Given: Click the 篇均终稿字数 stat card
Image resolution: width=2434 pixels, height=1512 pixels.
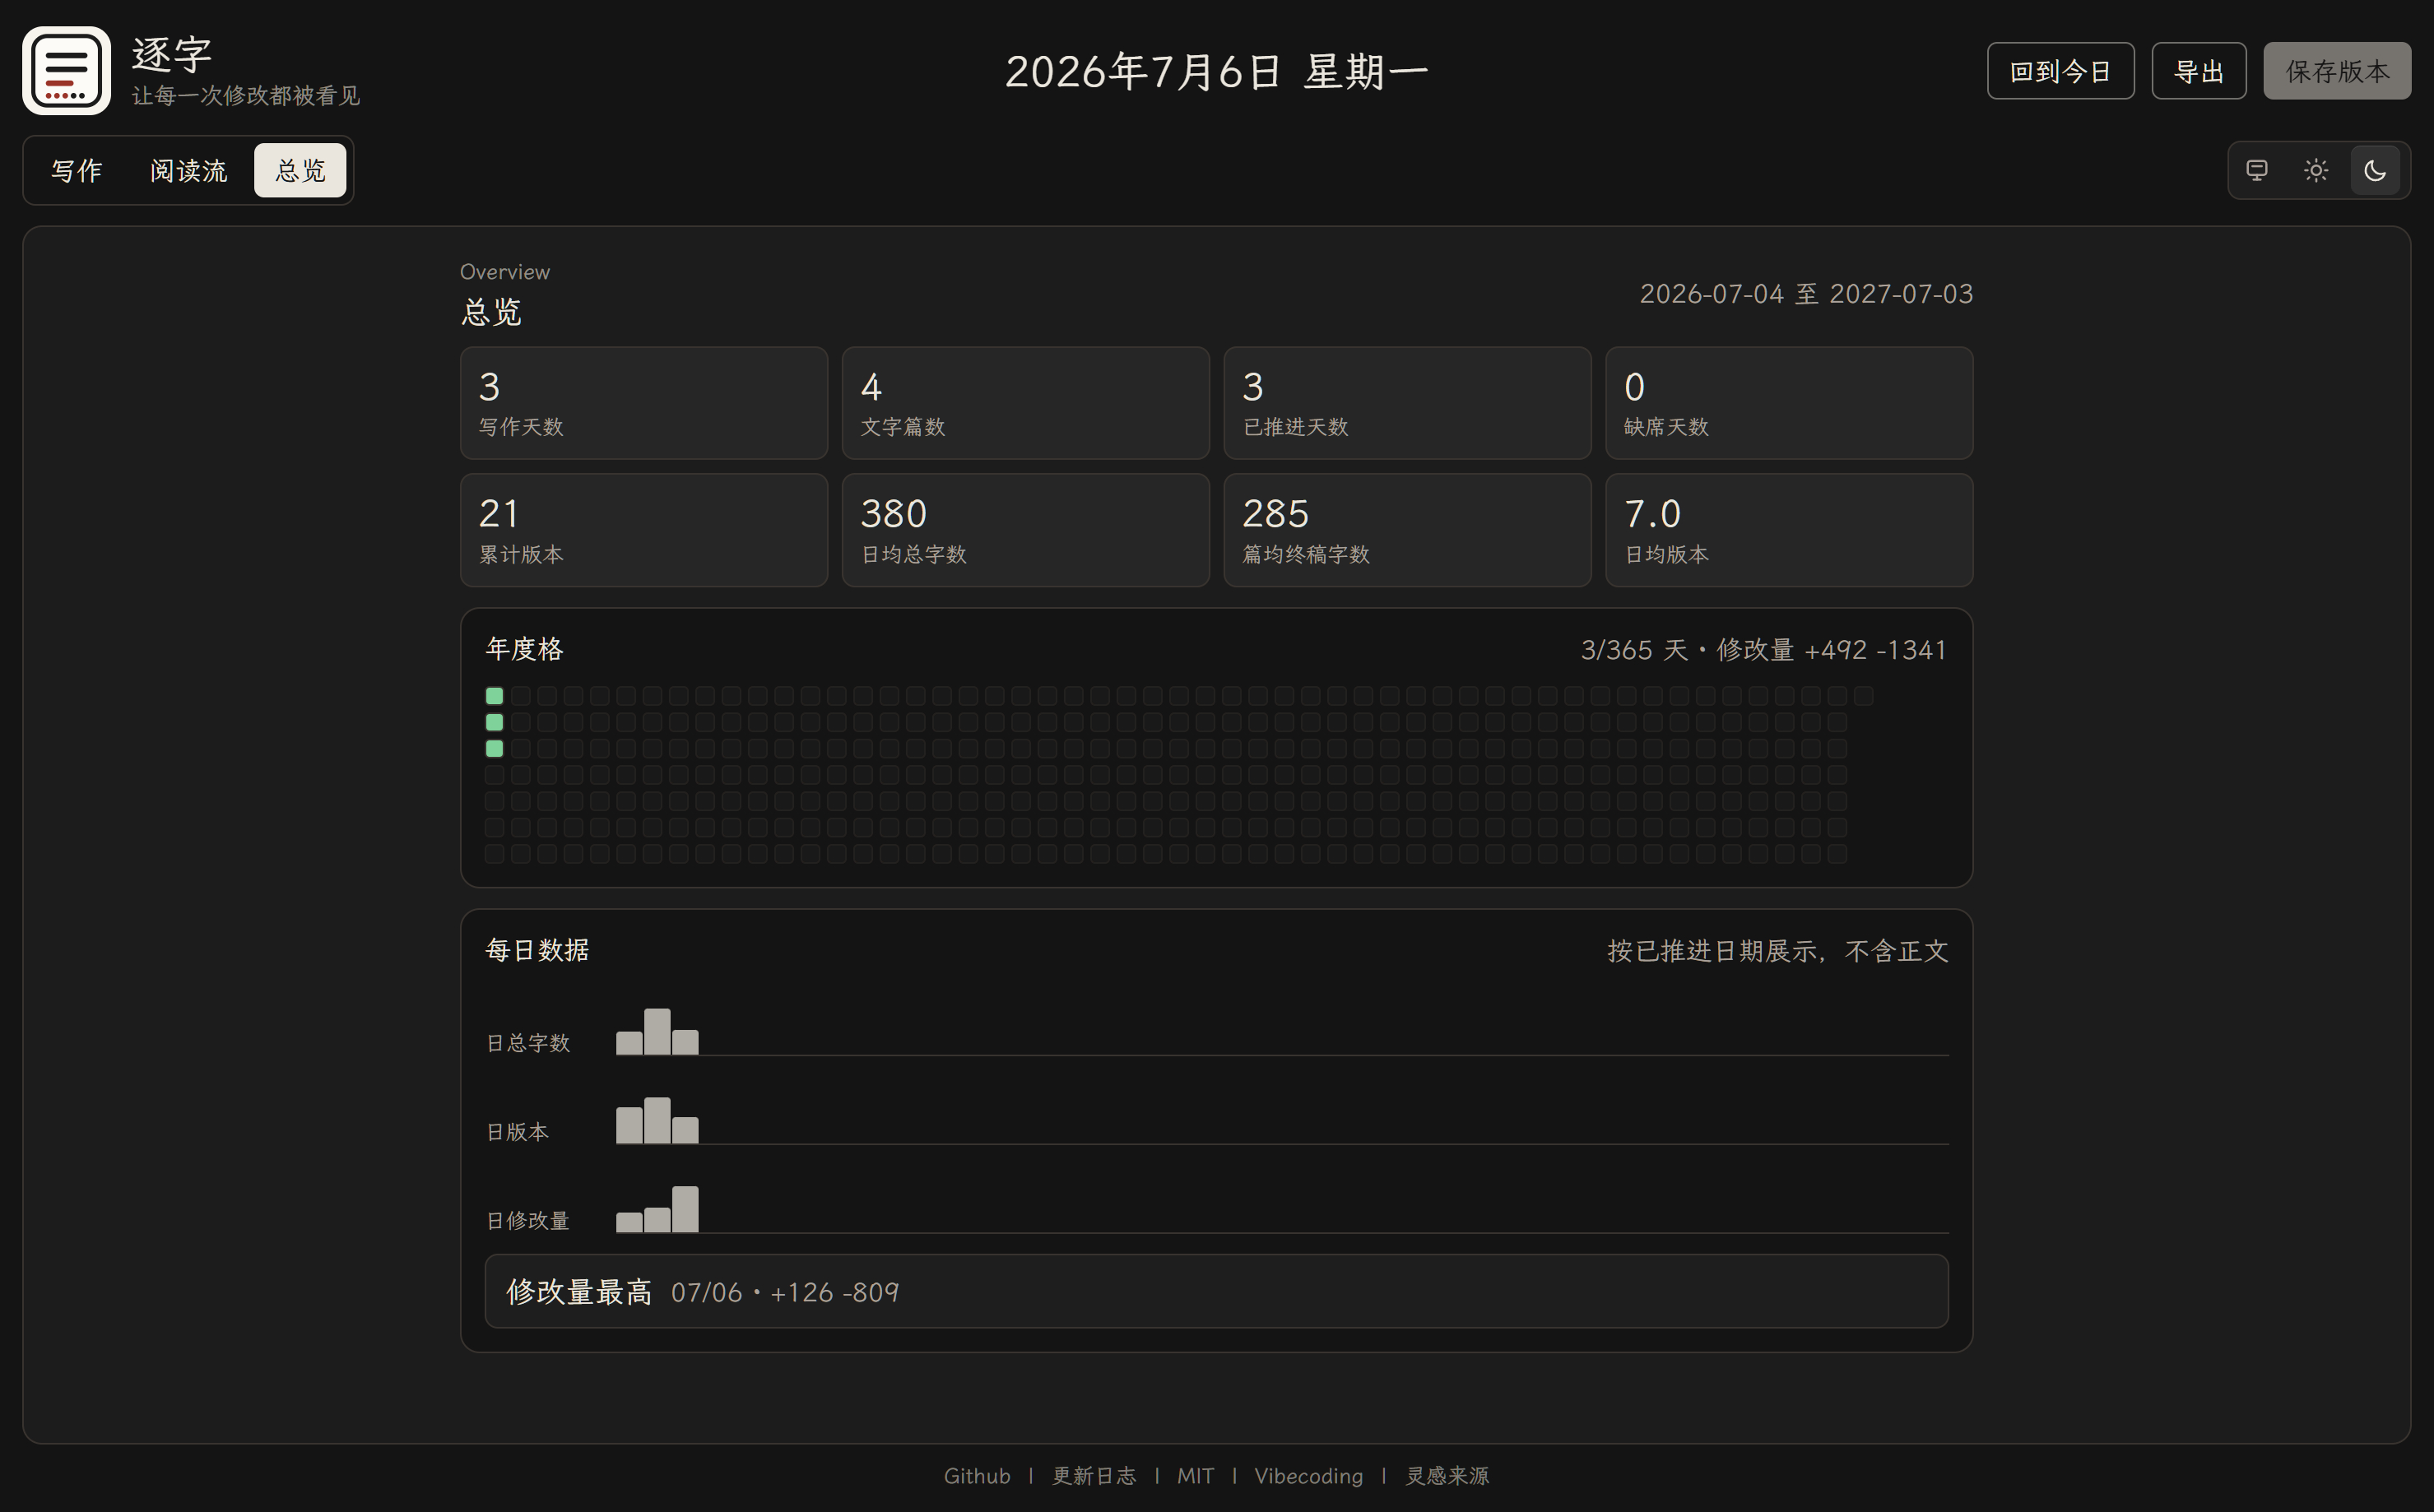Looking at the screenshot, I should [x=1407, y=530].
